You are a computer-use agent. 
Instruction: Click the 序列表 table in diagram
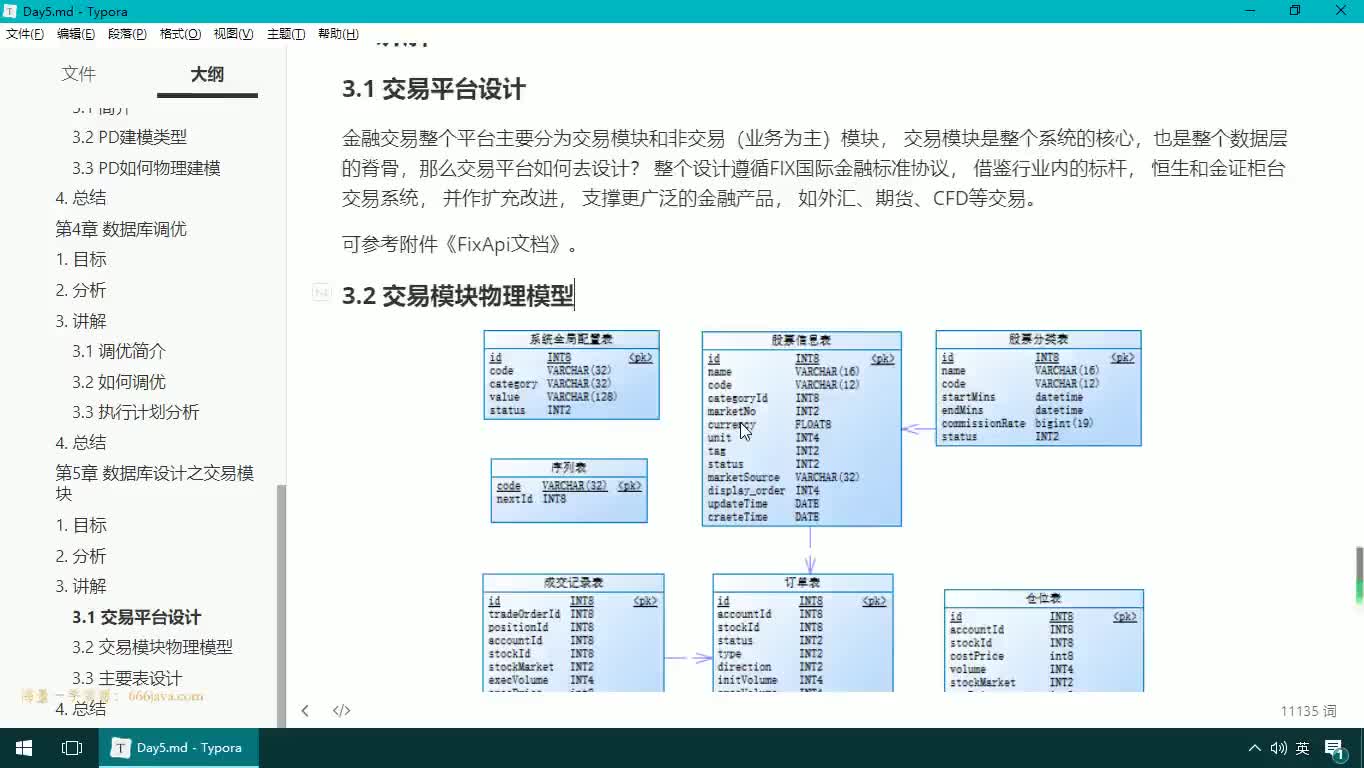569,490
